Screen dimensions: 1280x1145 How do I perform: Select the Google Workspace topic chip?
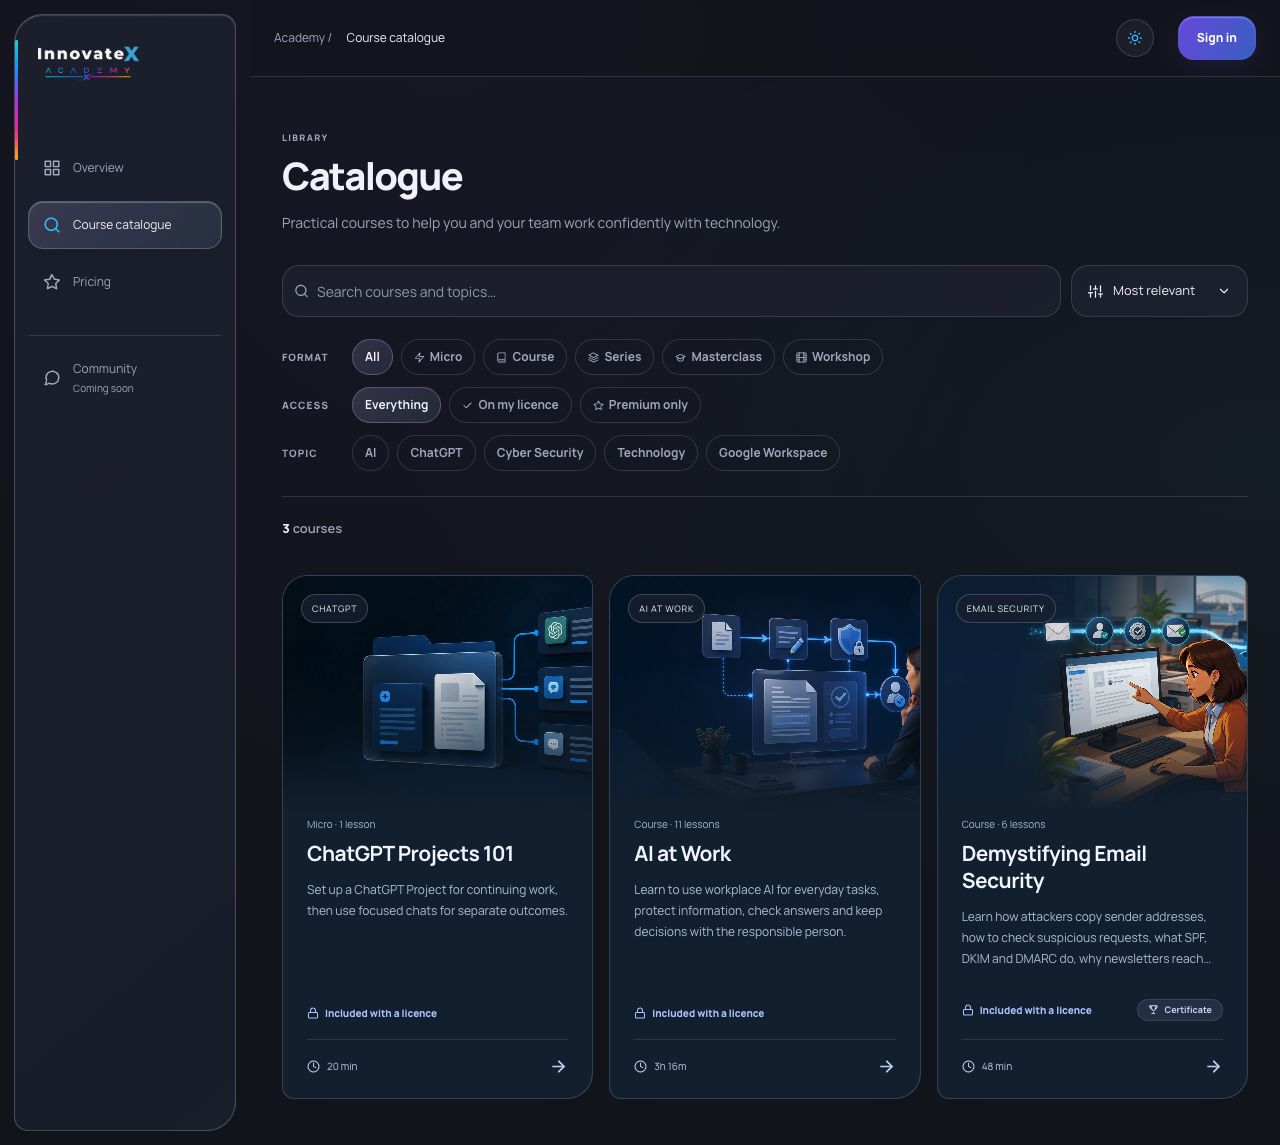click(x=773, y=453)
